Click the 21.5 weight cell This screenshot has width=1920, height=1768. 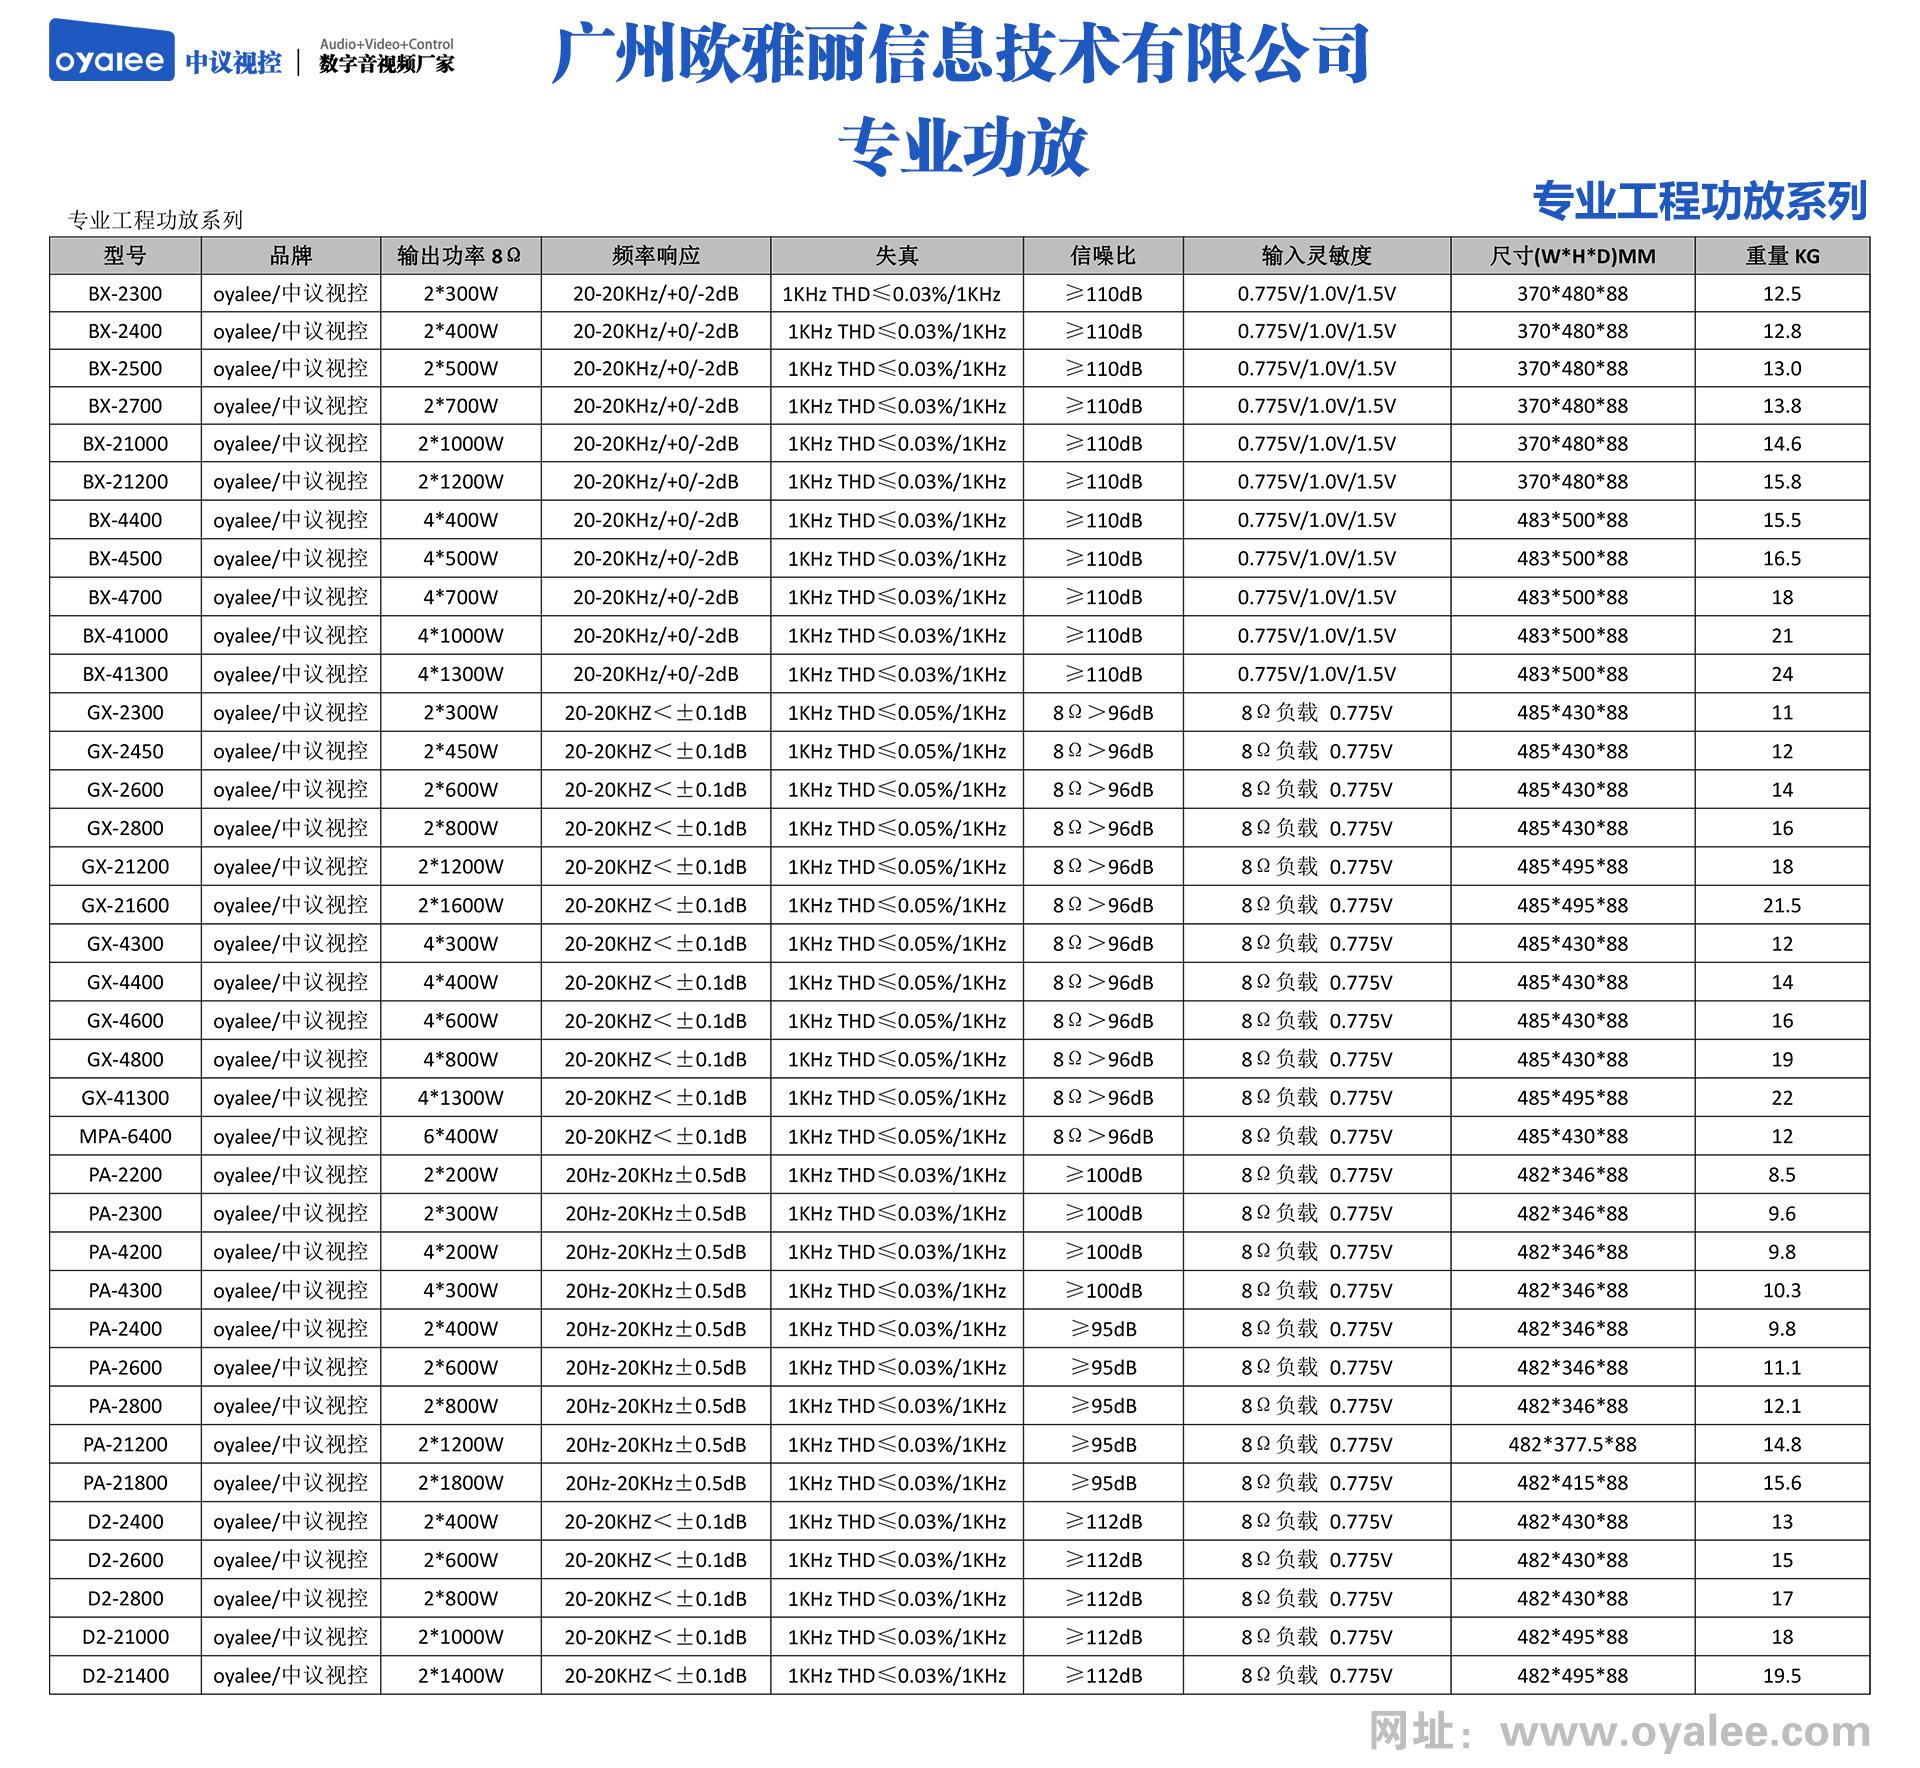[1782, 905]
